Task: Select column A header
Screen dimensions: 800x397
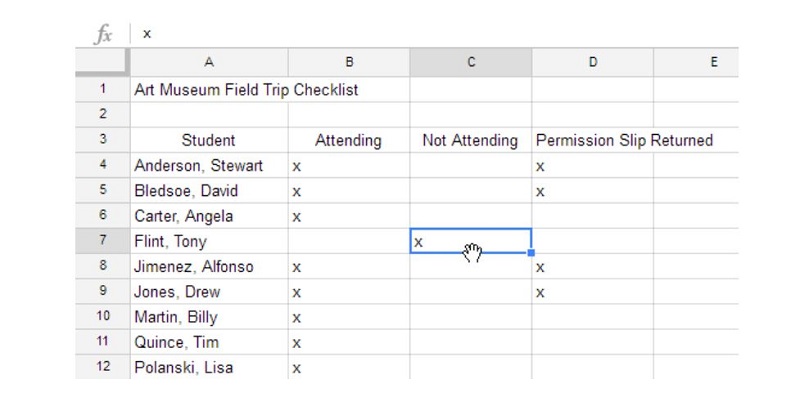Action: [x=209, y=62]
